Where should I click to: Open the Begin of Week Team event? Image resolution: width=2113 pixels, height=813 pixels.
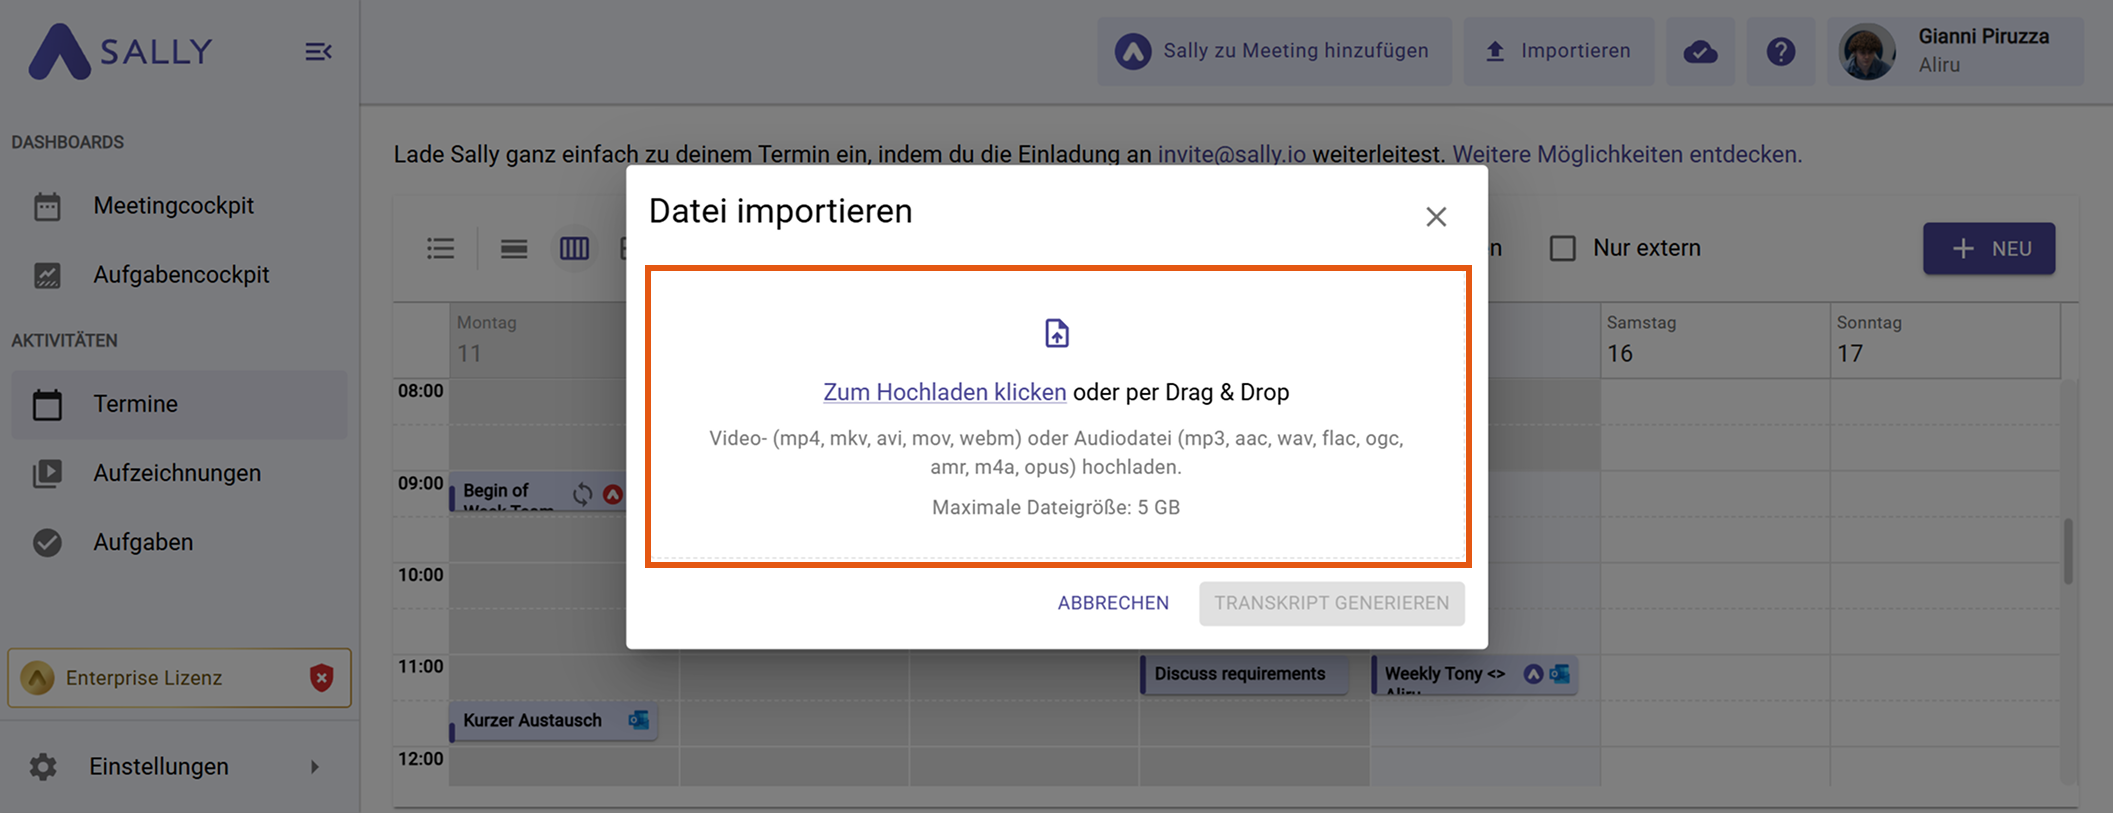point(536,492)
